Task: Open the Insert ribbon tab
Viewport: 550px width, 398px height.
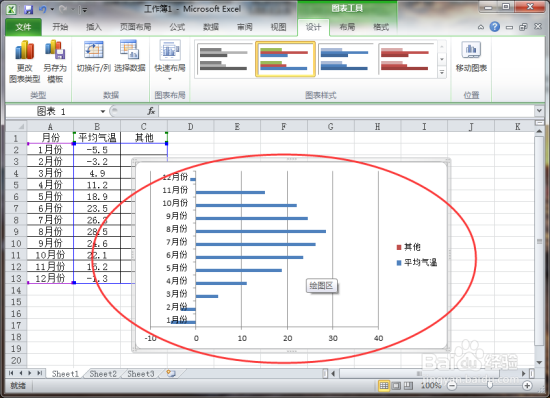Action: click(x=94, y=27)
